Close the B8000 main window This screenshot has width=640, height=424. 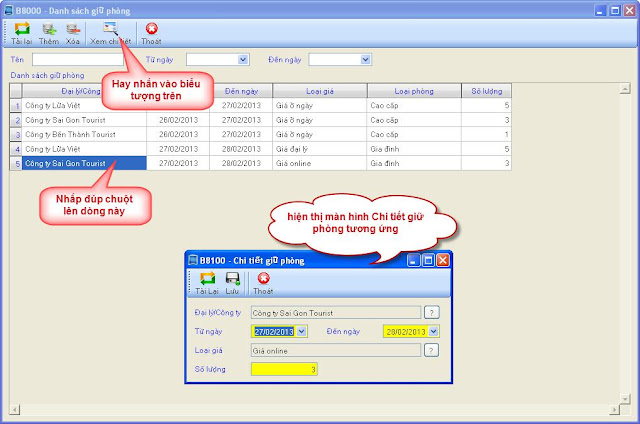point(630,11)
